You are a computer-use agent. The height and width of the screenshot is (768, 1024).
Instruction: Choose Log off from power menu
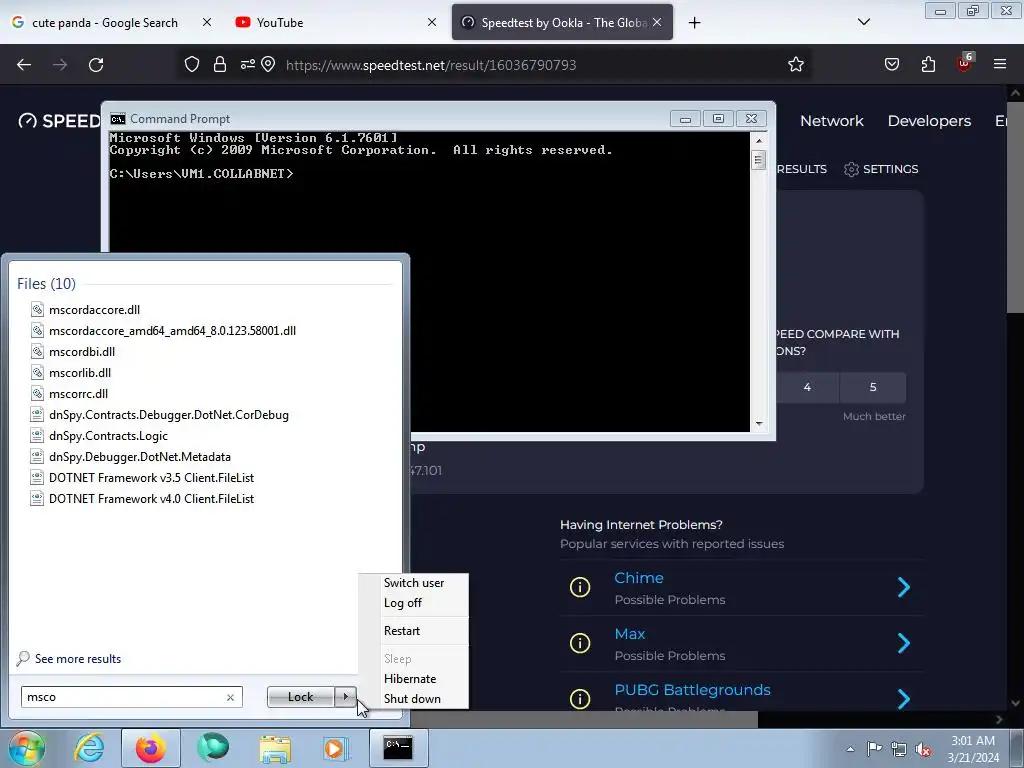coord(402,603)
